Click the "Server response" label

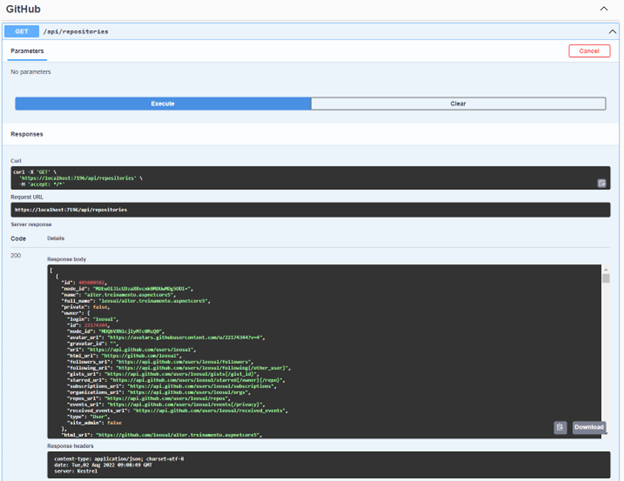[x=31, y=224]
